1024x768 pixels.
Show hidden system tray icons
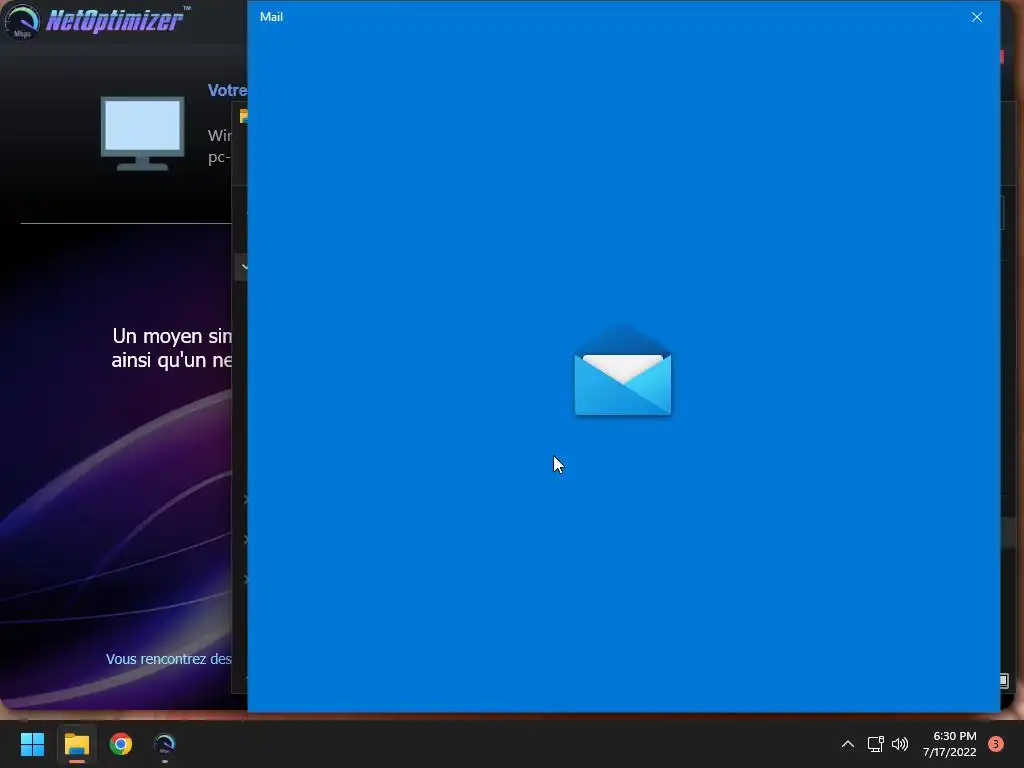click(x=848, y=744)
